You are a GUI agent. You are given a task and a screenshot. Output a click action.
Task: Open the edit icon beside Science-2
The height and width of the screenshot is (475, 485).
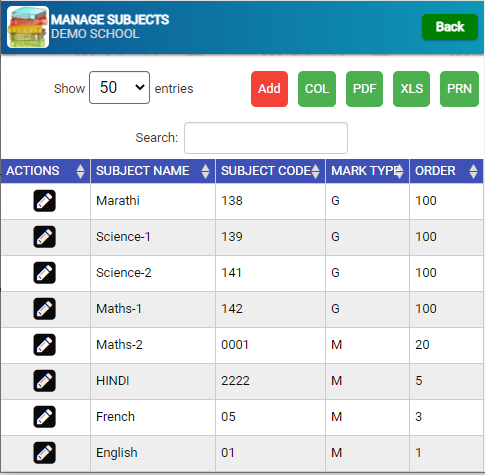click(44, 273)
